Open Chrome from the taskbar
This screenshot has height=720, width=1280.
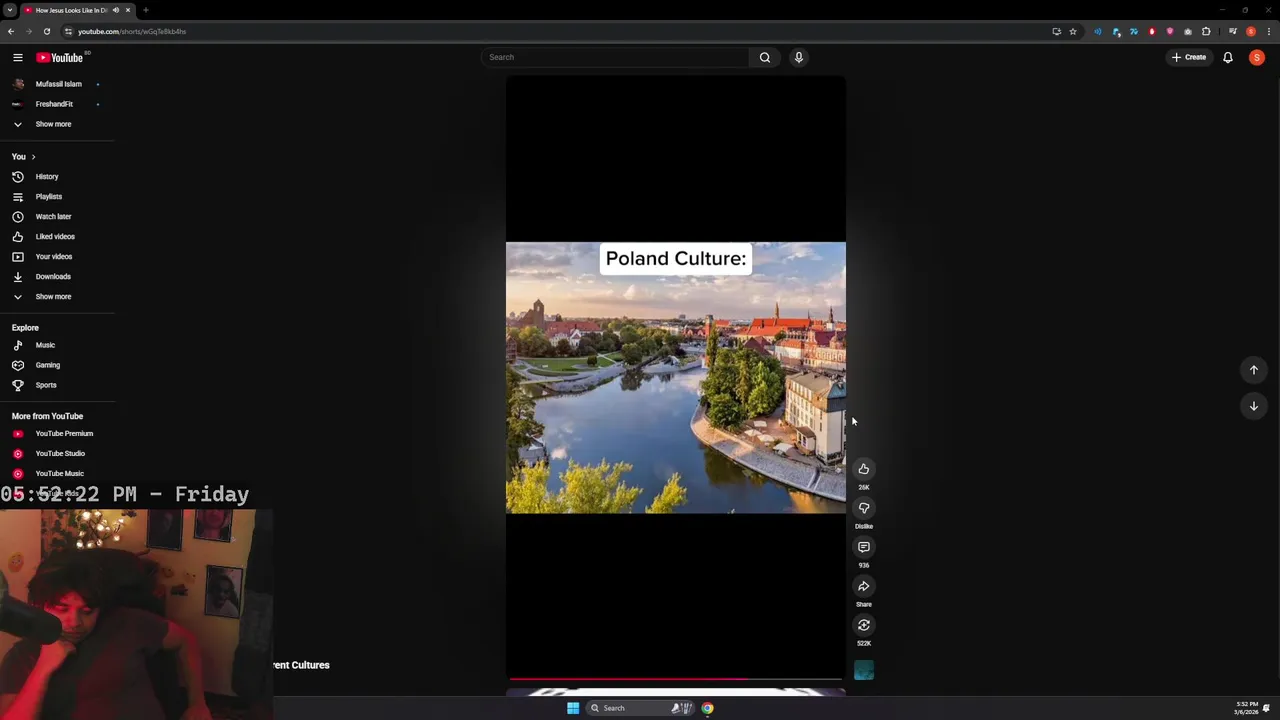(x=707, y=708)
